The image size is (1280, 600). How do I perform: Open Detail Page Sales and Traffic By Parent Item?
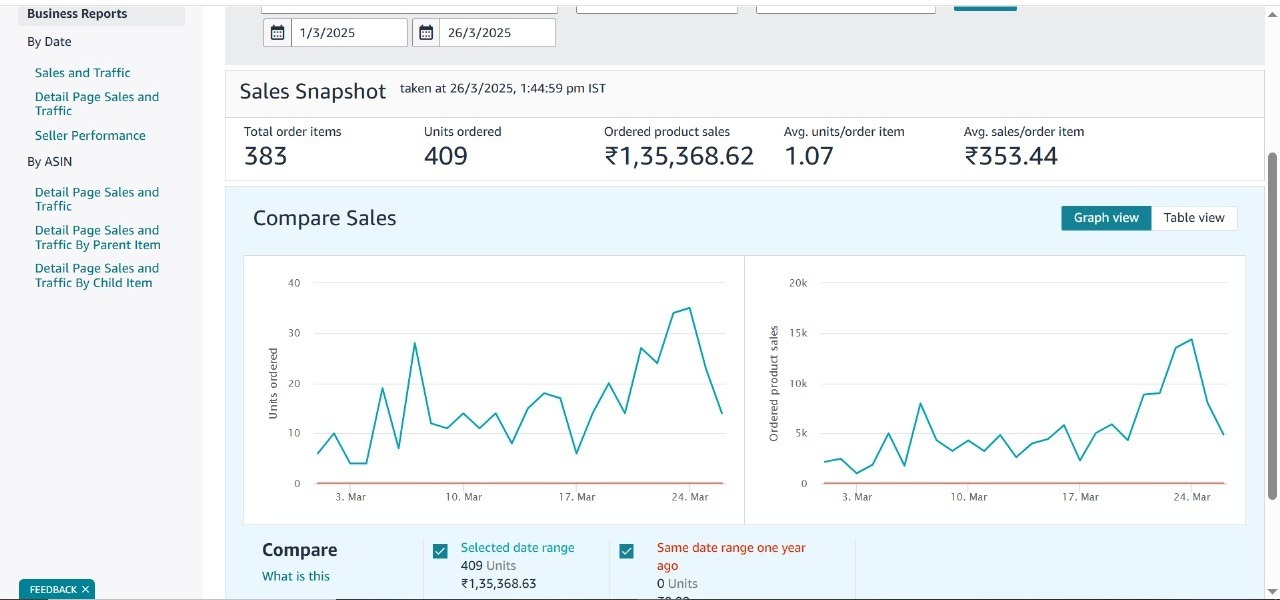click(x=97, y=238)
